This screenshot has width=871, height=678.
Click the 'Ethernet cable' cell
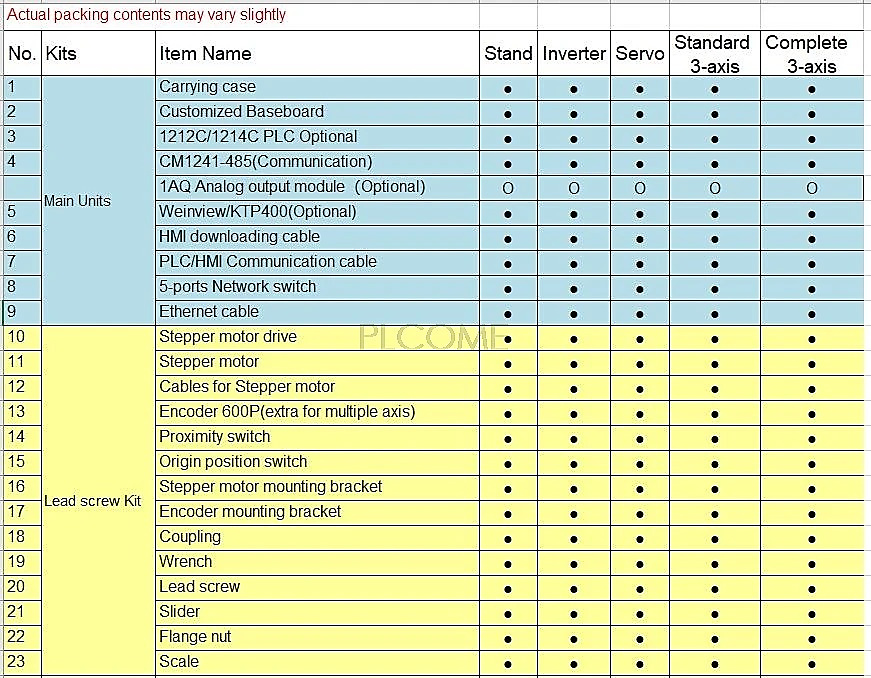point(317,313)
